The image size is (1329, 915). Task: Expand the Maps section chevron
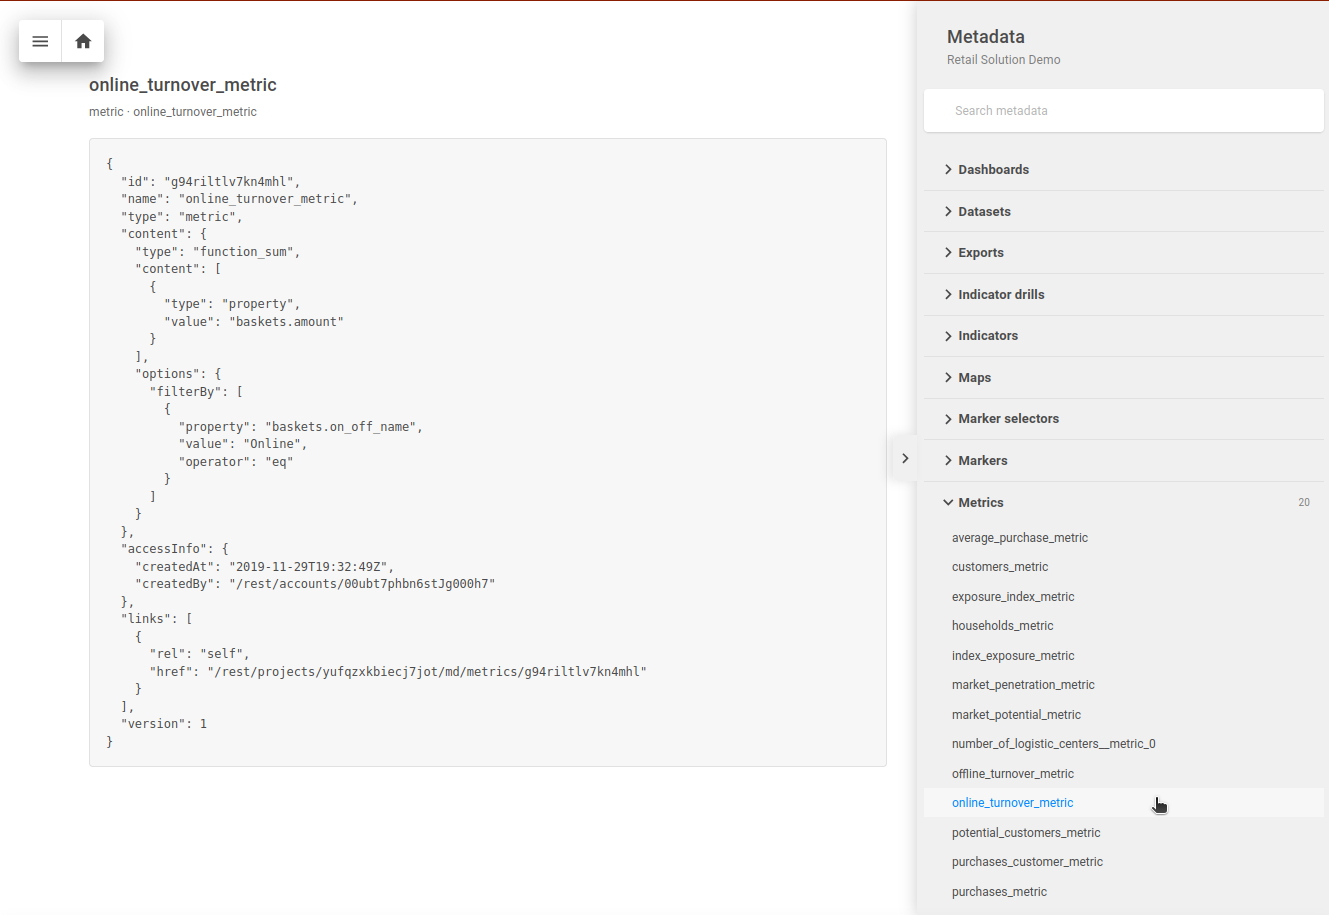[948, 377]
